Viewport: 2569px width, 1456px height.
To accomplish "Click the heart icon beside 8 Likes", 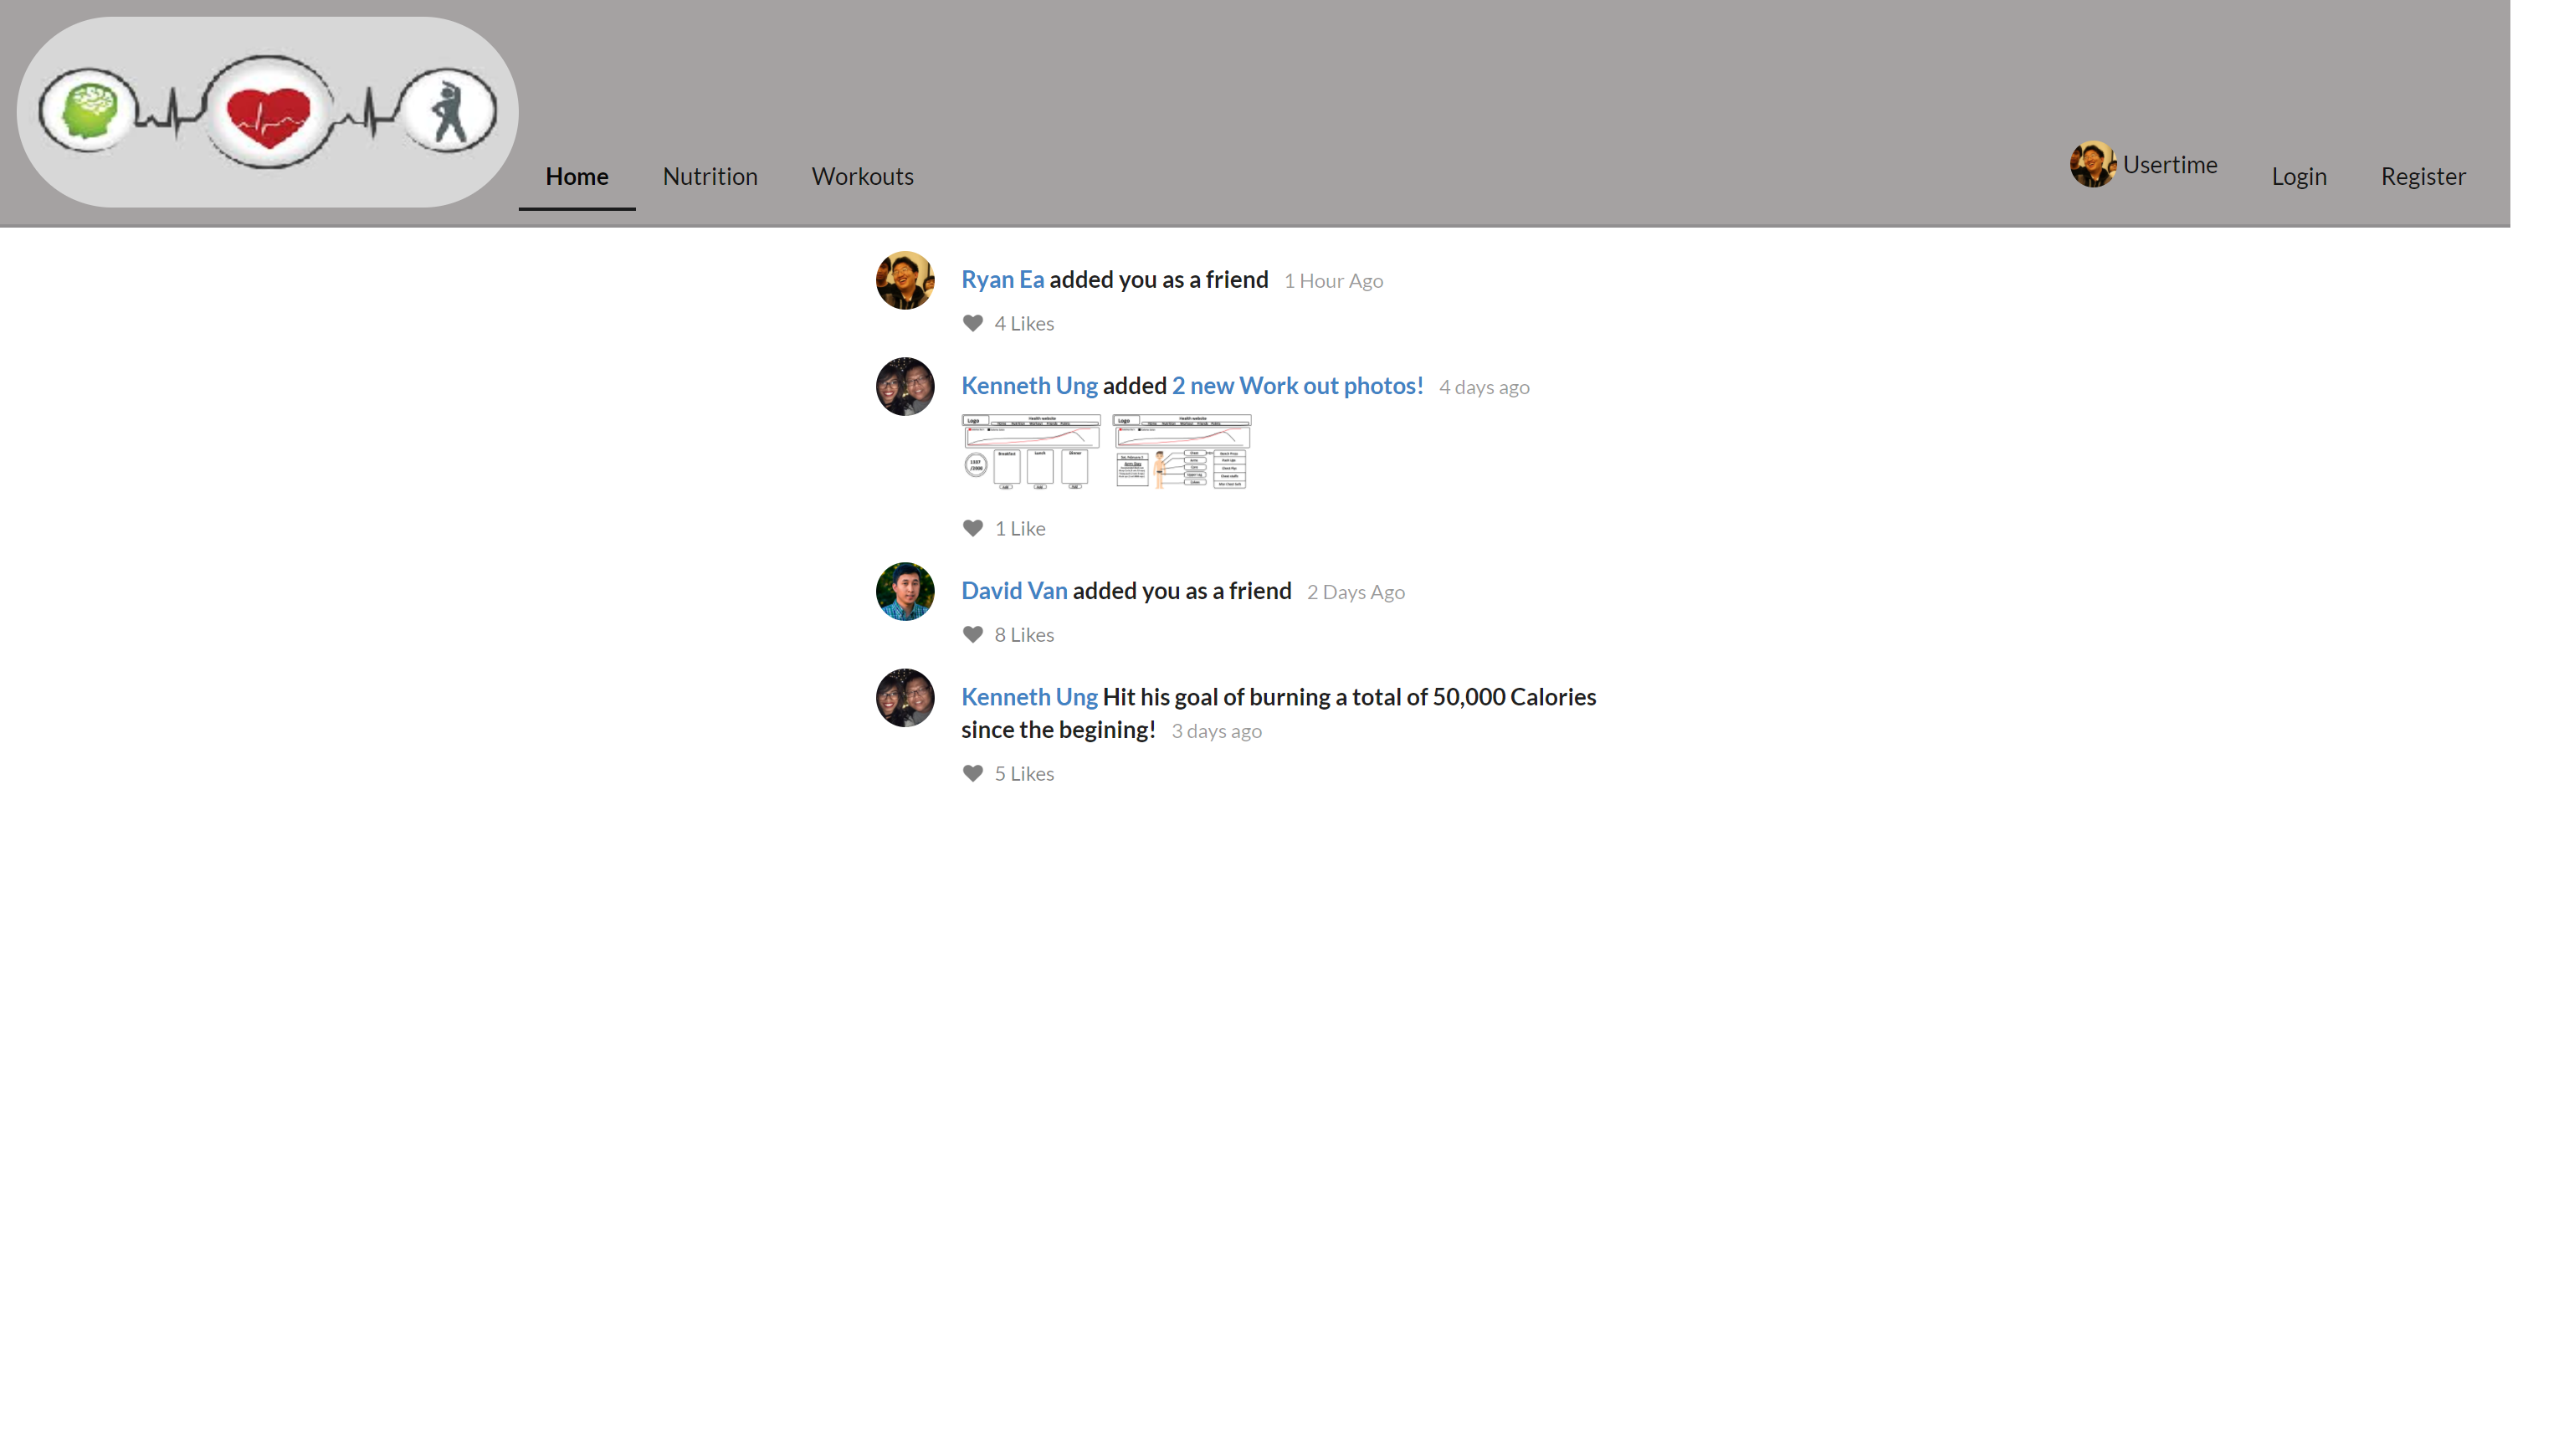I will tap(972, 634).
